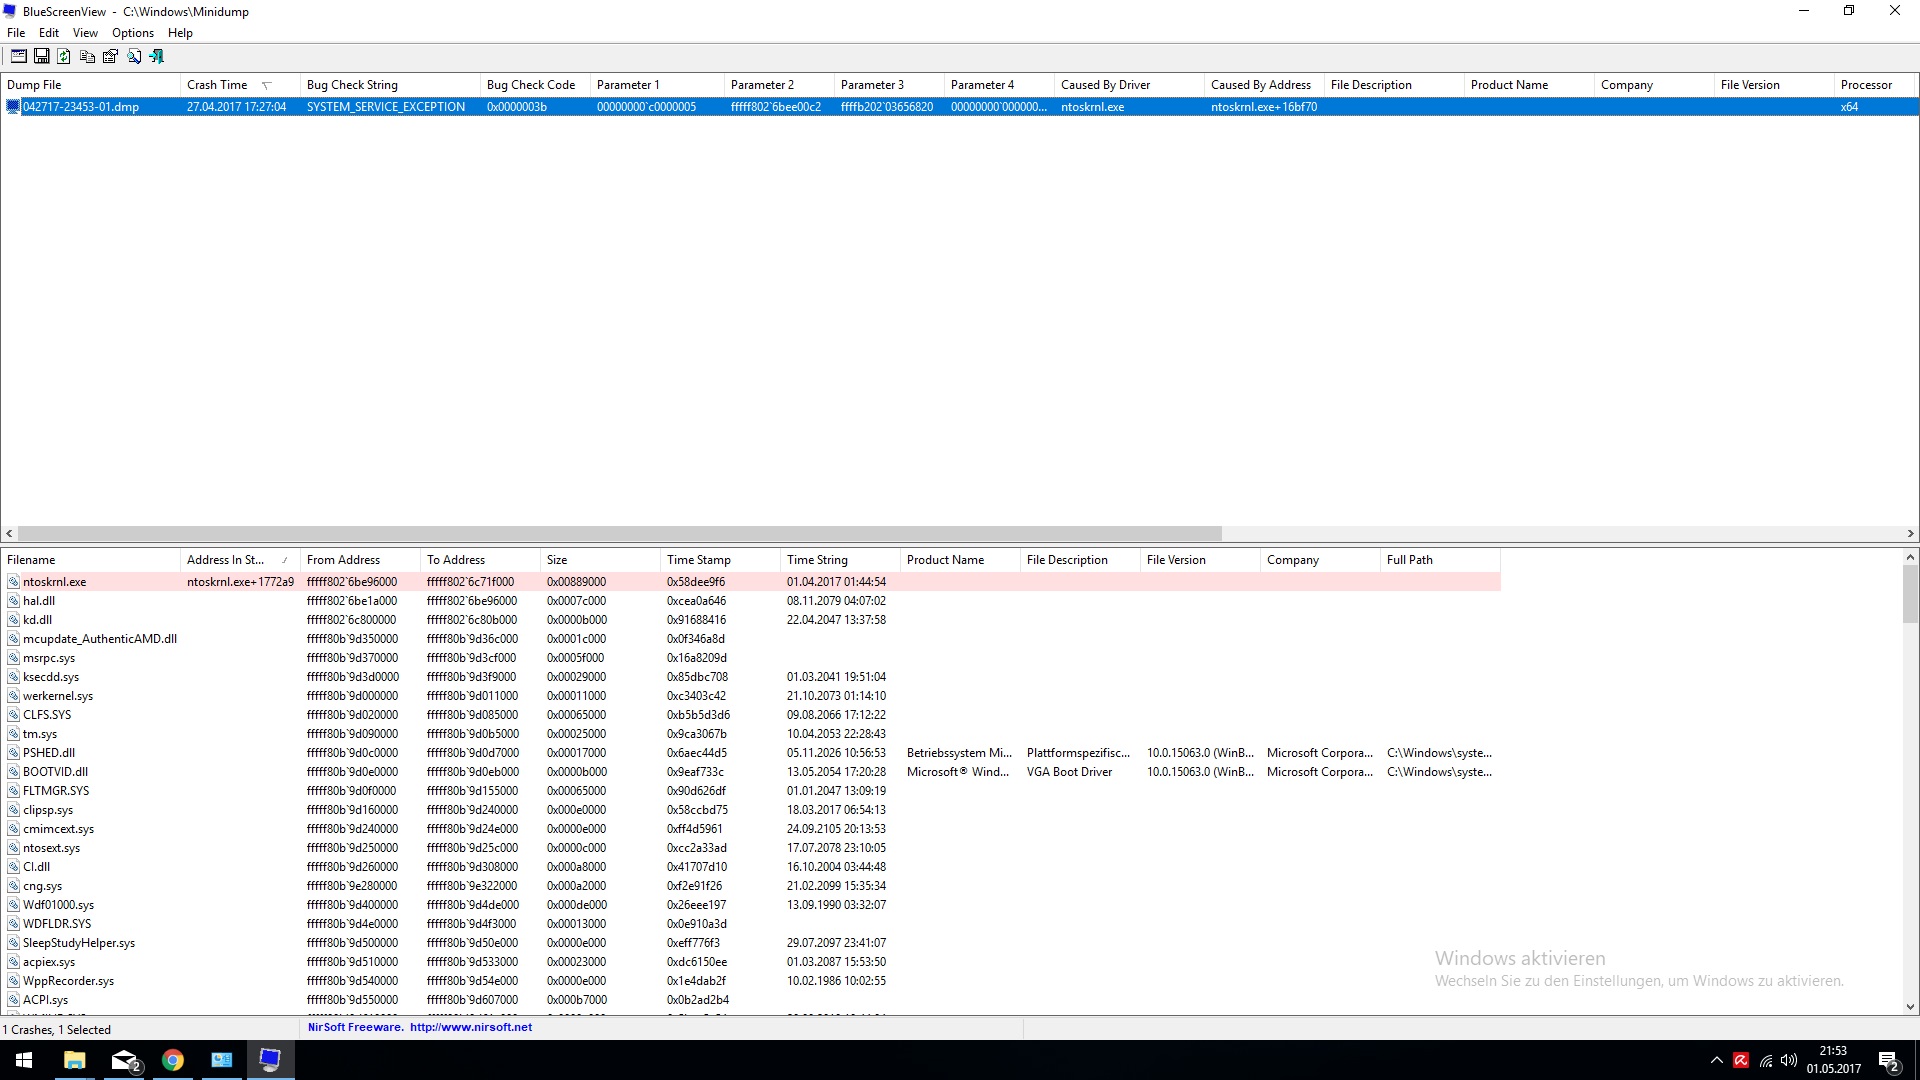Open the nirsoft.net website link
Image resolution: width=1920 pixels, height=1080 pixels.
click(470, 1027)
